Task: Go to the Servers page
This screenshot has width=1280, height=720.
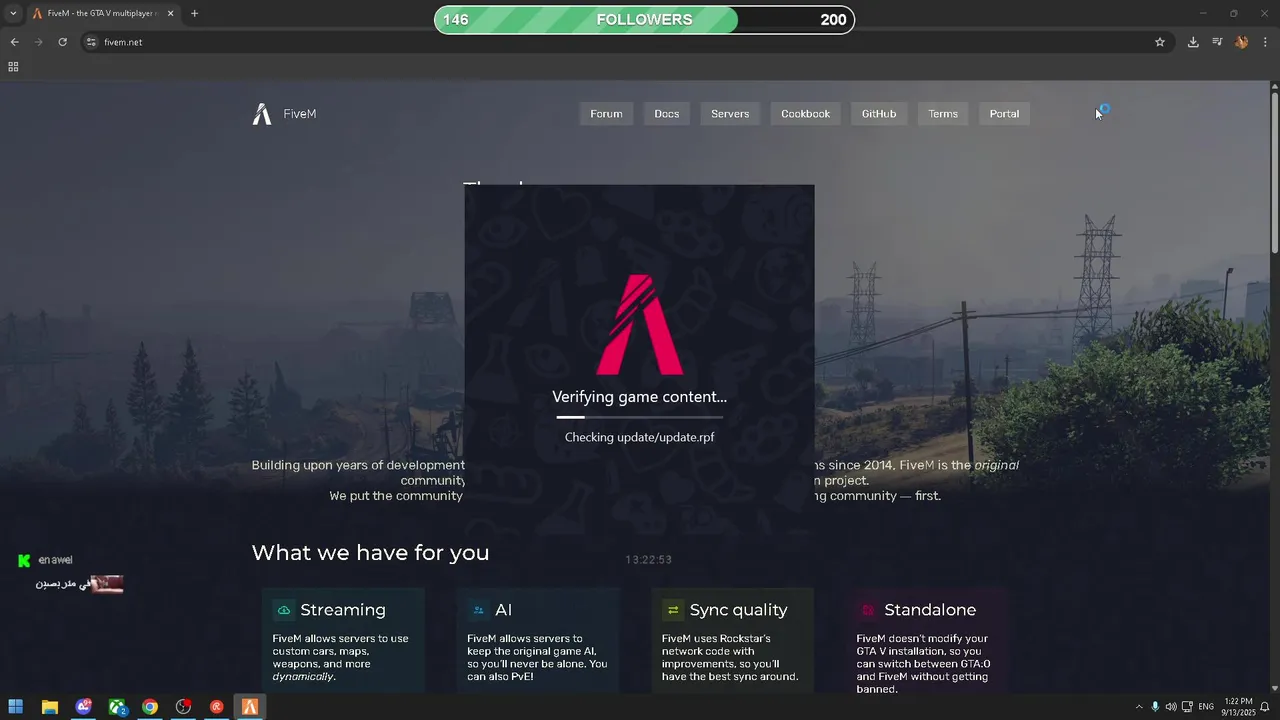Action: 730,114
